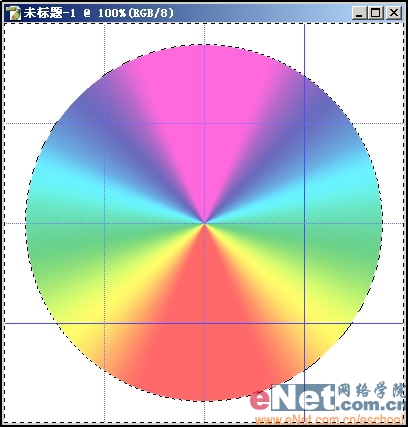Click the eNet logo watermark
This screenshot has width=408, height=427.
293,398
